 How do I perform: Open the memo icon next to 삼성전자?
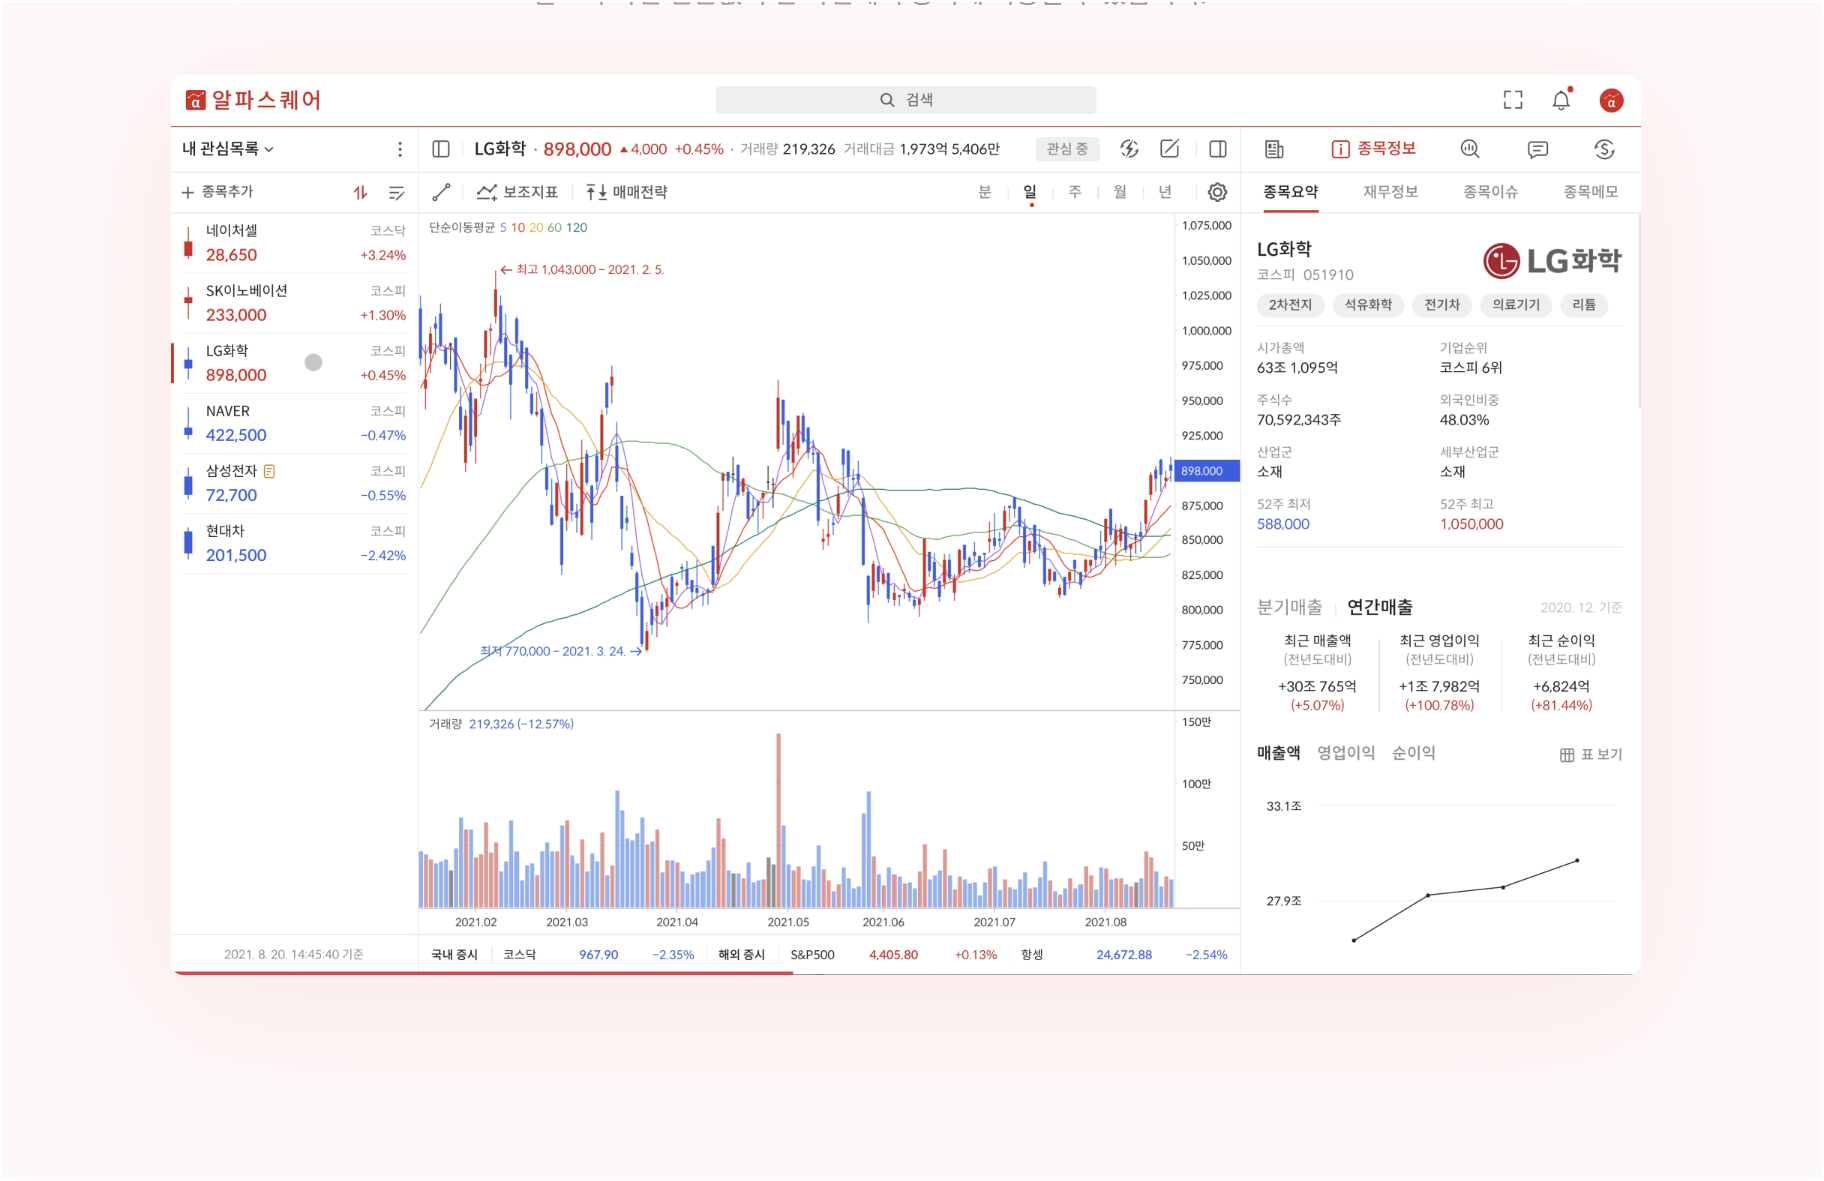point(269,471)
